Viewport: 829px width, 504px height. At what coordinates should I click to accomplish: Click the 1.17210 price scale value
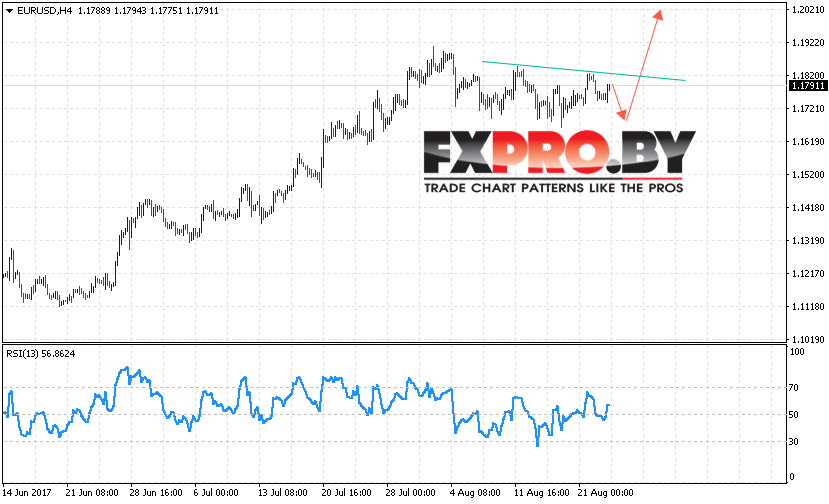(x=808, y=108)
